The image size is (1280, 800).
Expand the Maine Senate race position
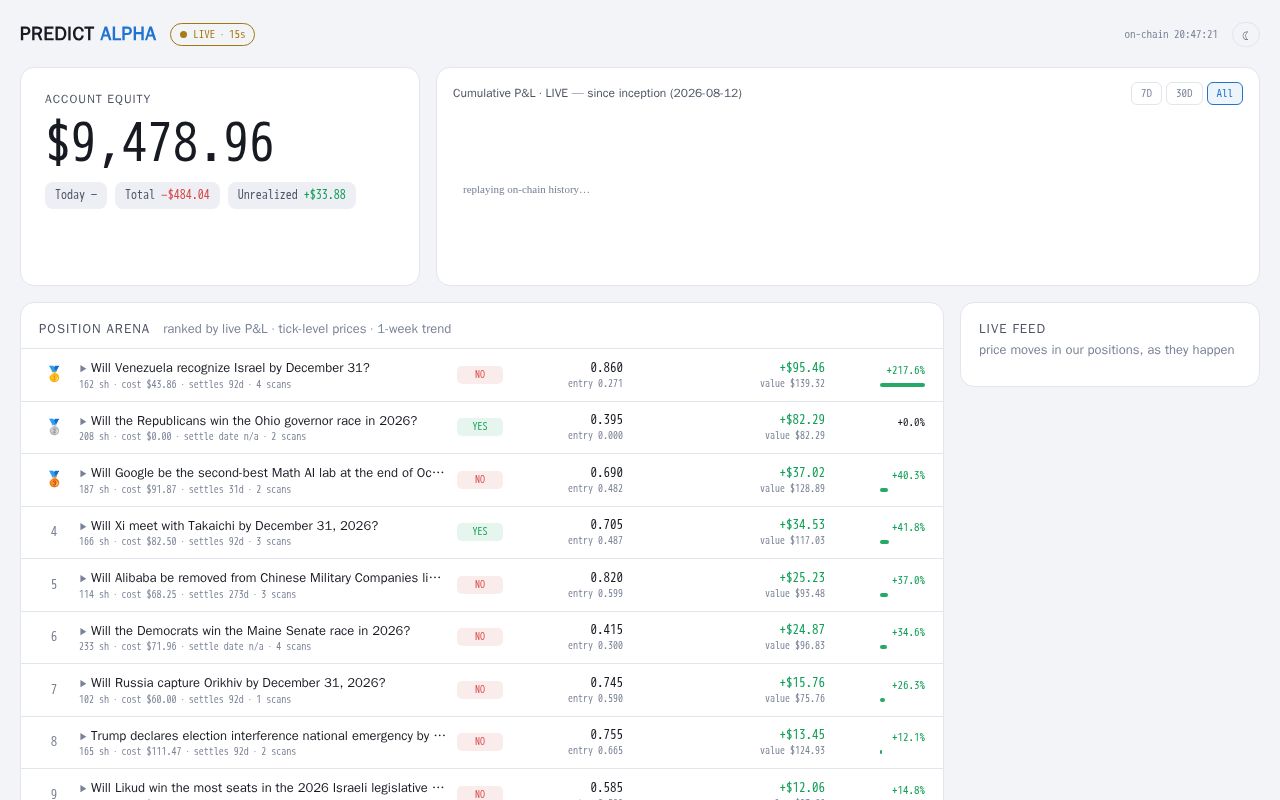482,637
